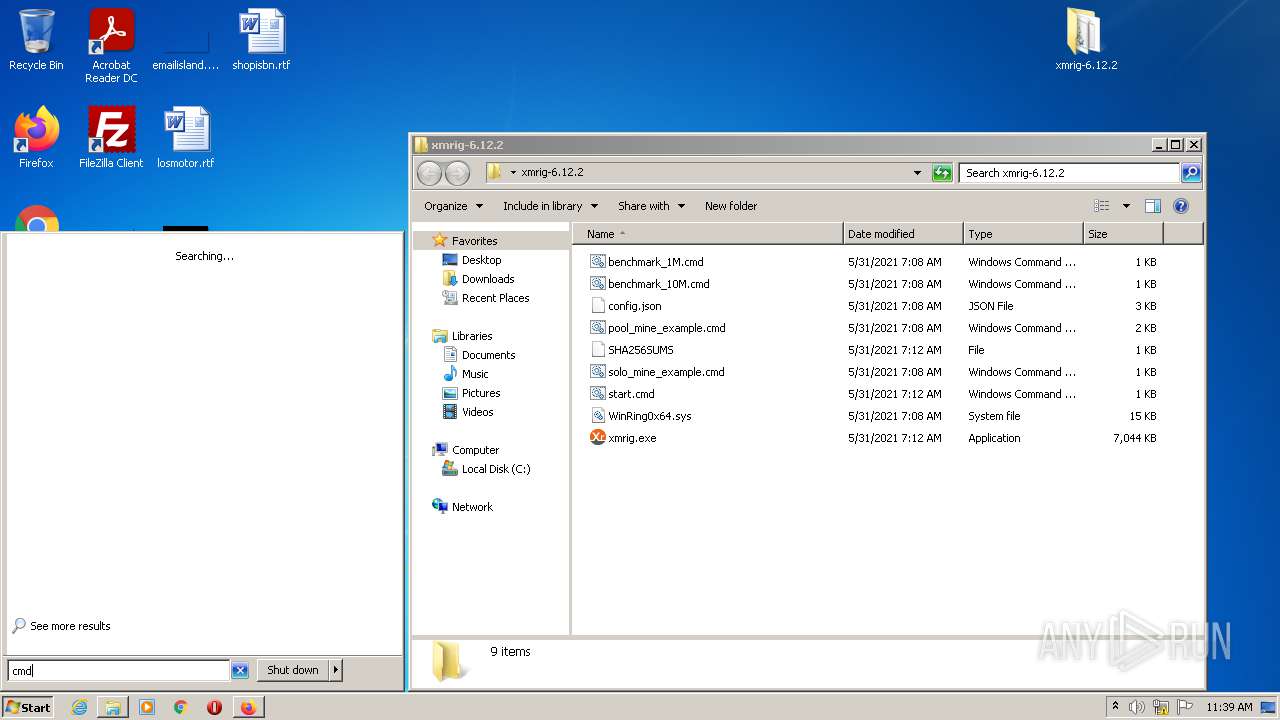The height and width of the screenshot is (720, 1280).
Task: Launch Firefox from the desktop
Action: coord(36,138)
